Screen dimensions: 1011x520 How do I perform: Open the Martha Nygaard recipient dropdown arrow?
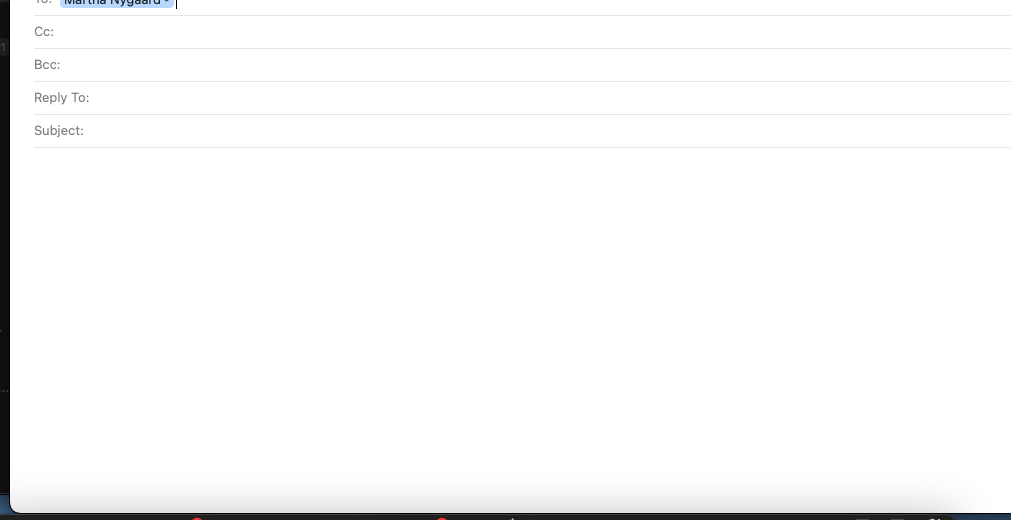tap(166, 2)
